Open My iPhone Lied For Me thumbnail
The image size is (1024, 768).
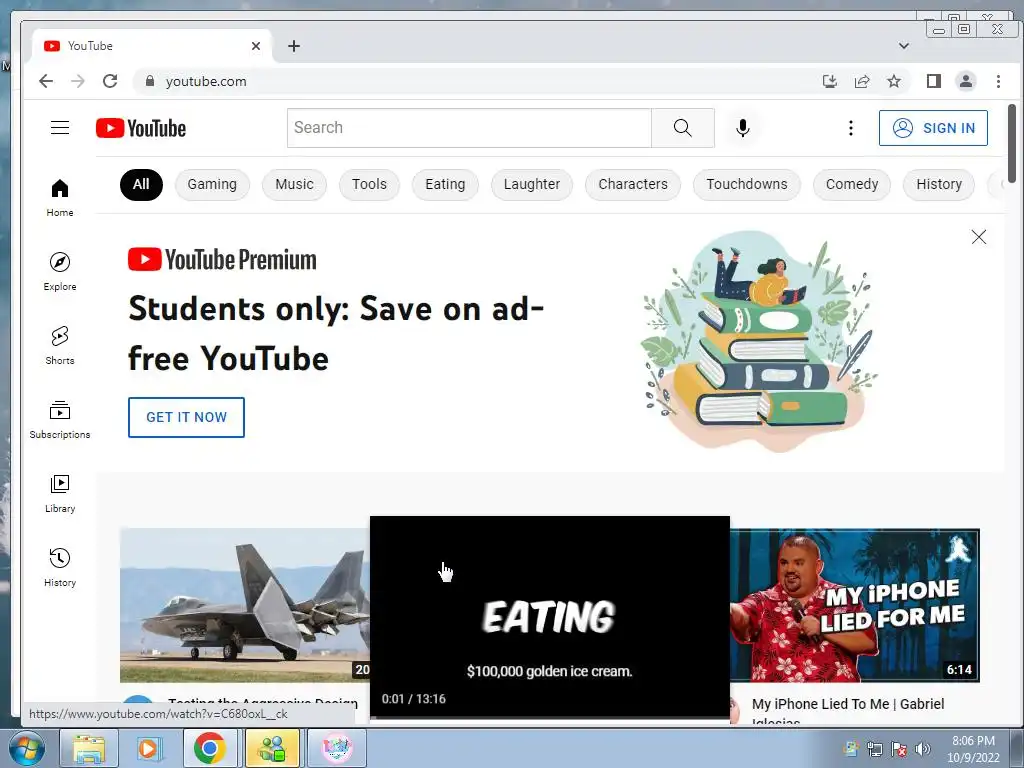pos(855,605)
